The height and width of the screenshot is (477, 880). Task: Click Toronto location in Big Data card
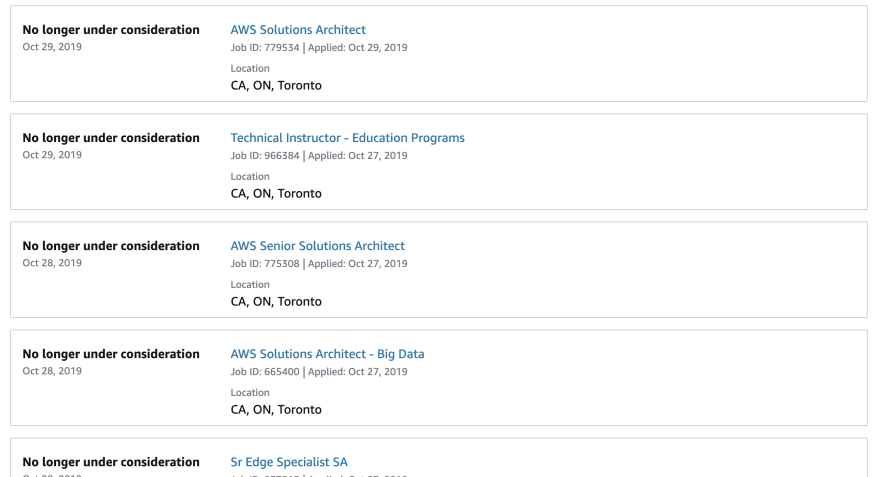pos(276,410)
